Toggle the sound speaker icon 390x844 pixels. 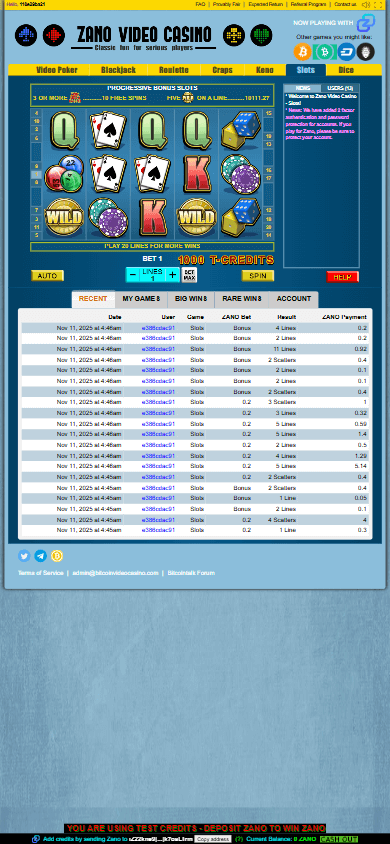(366, 4)
